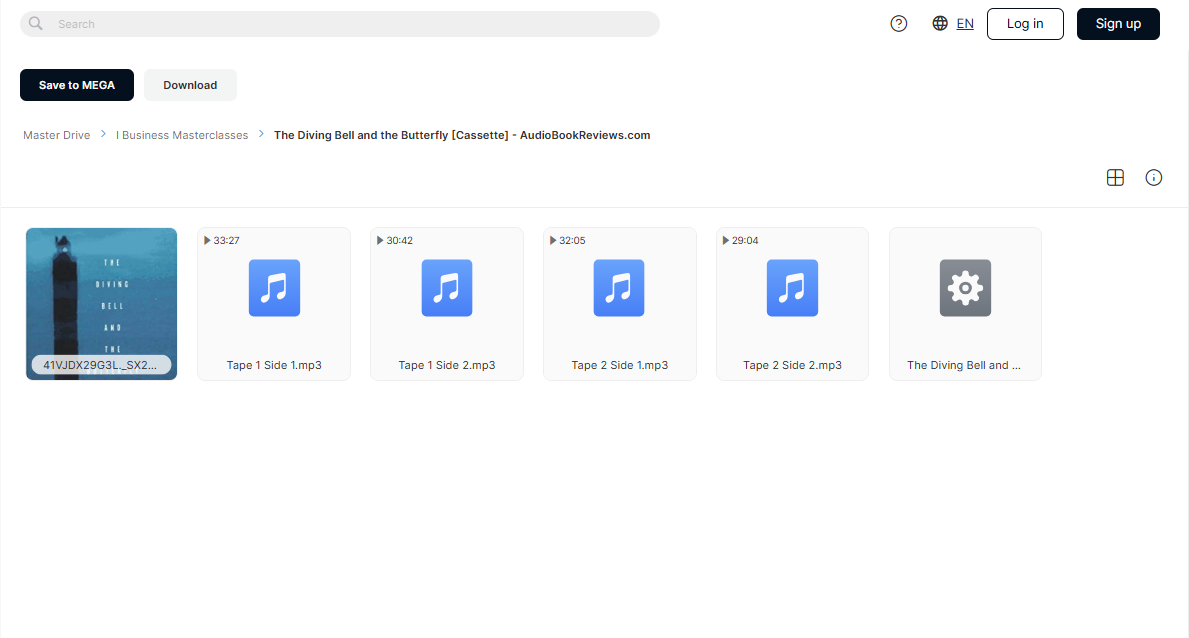Open the Diving Bell cover image thumbnail
Screen dimensions: 1189x638
(x=102, y=303)
